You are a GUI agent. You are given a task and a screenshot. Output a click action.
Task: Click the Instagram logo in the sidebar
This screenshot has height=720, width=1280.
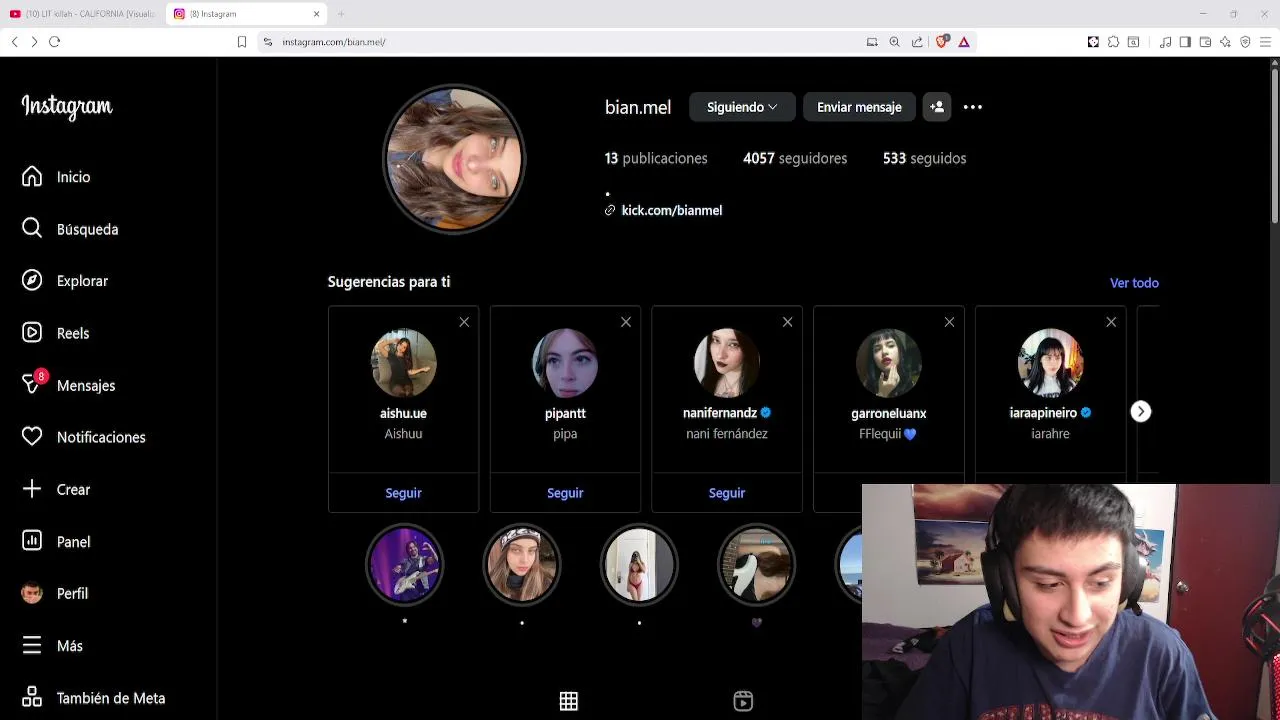click(67, 107)
